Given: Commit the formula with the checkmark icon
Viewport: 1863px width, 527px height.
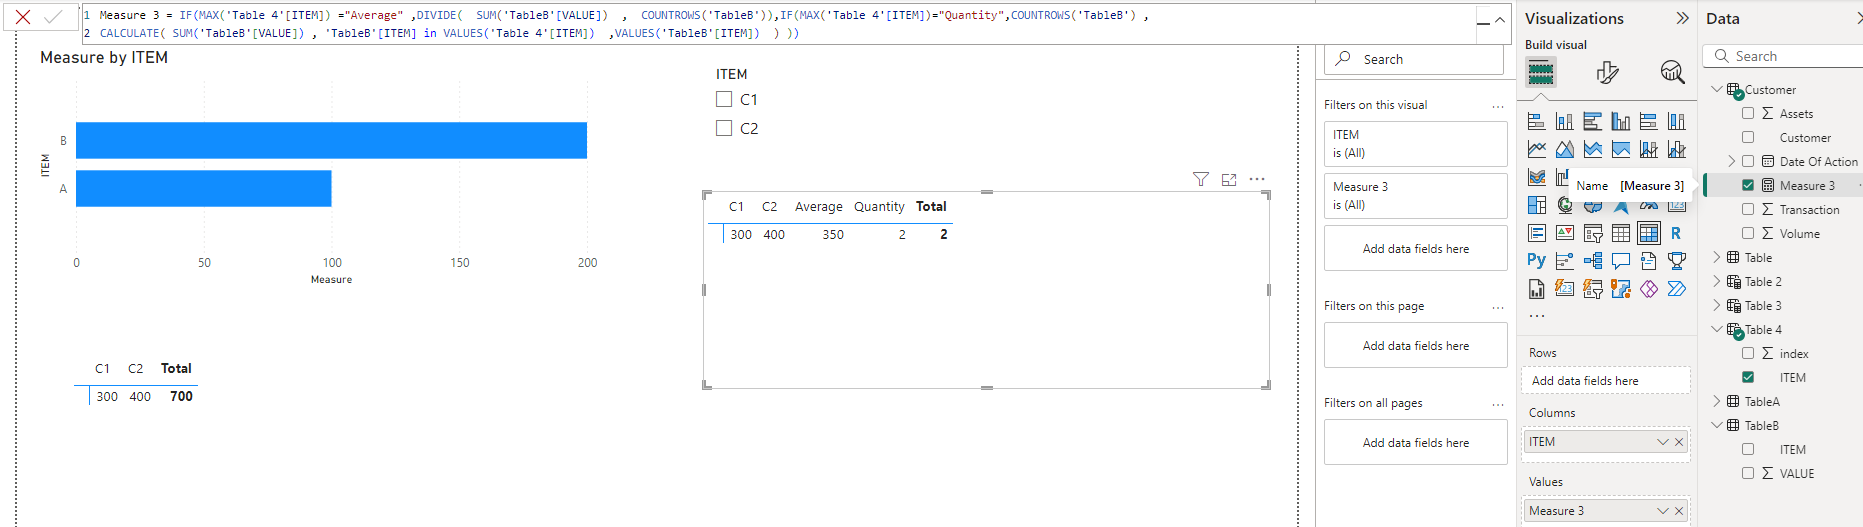Looking at the screenshot, I should (x=53, y=17).
